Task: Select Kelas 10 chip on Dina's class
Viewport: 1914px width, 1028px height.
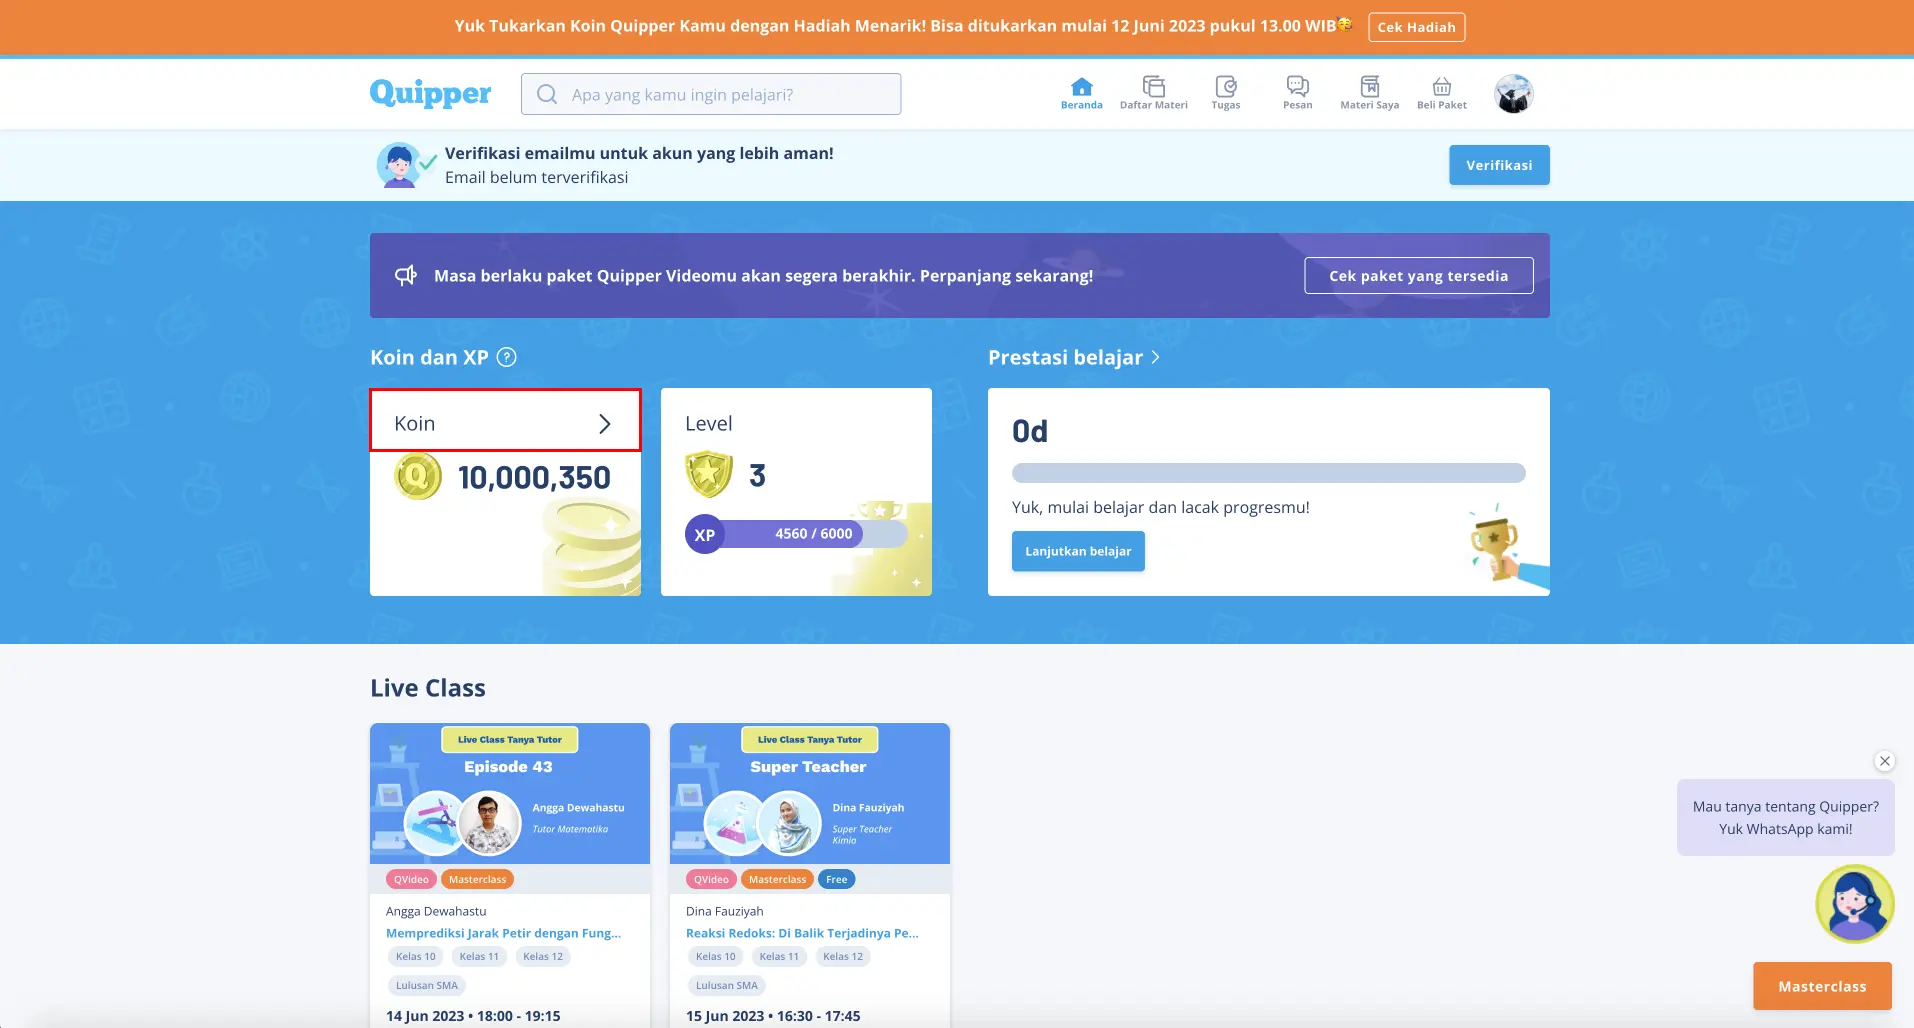Action: coord(716,957)
